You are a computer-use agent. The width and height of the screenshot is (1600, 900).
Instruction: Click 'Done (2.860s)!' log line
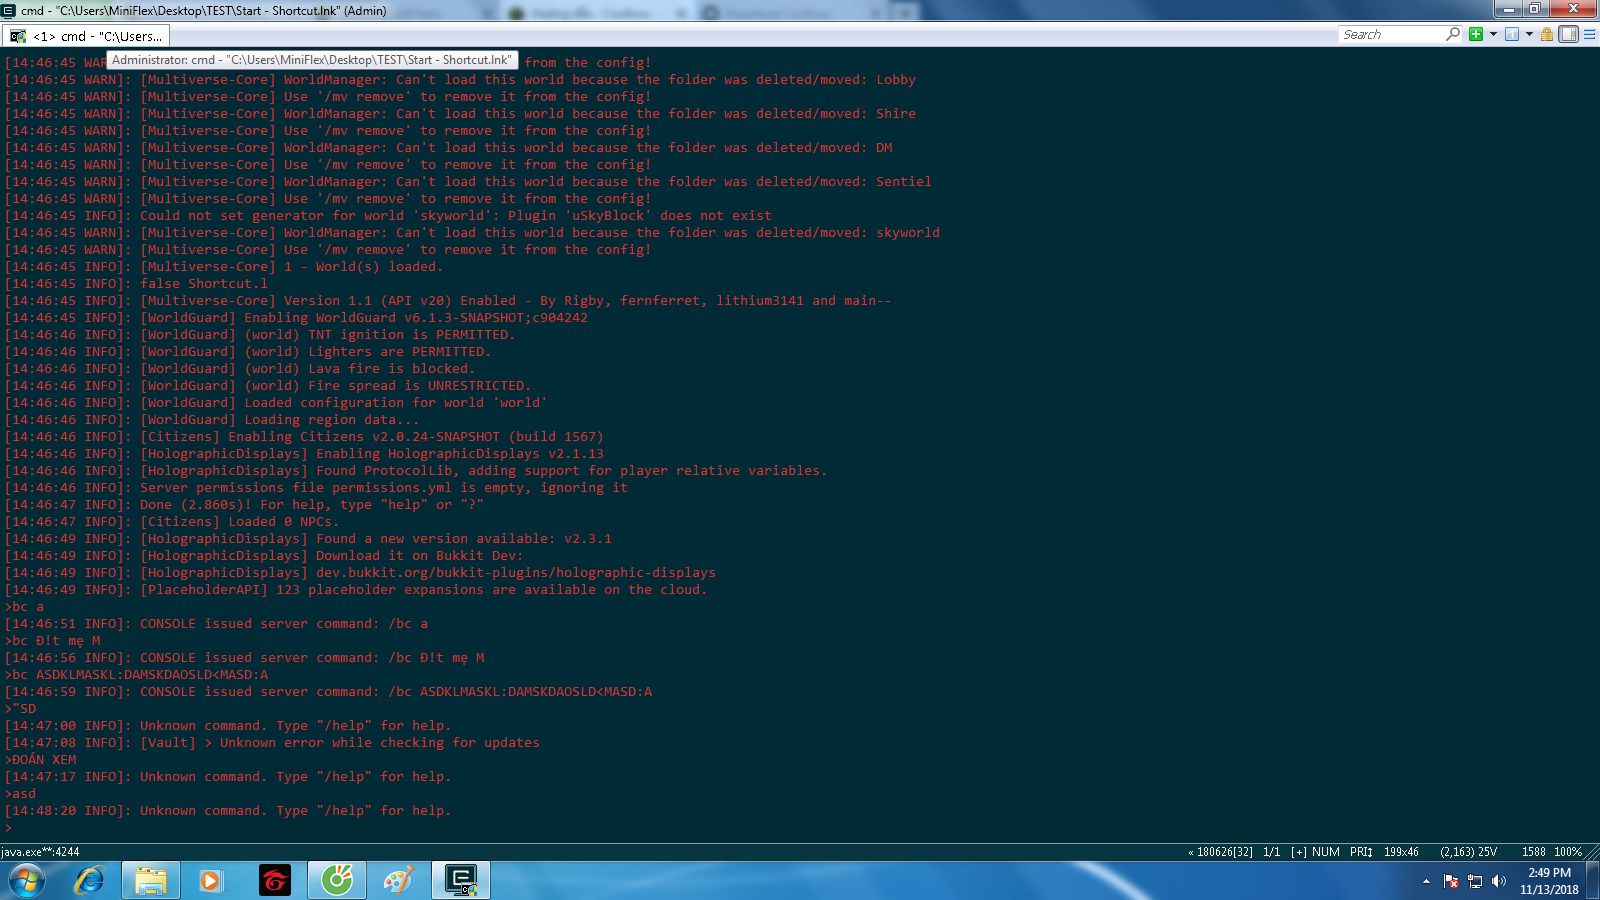tap(245, 505)
